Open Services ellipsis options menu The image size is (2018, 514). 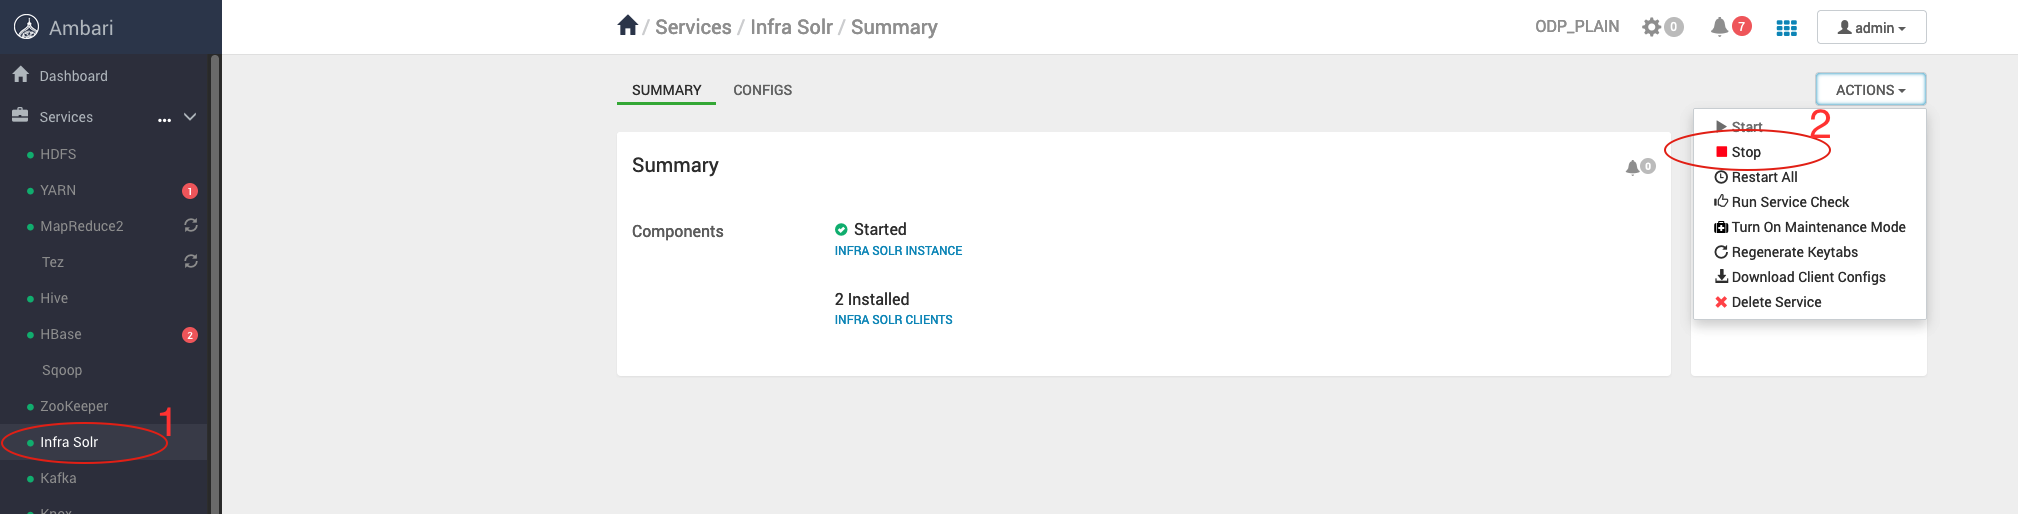(x=164, y=119)
